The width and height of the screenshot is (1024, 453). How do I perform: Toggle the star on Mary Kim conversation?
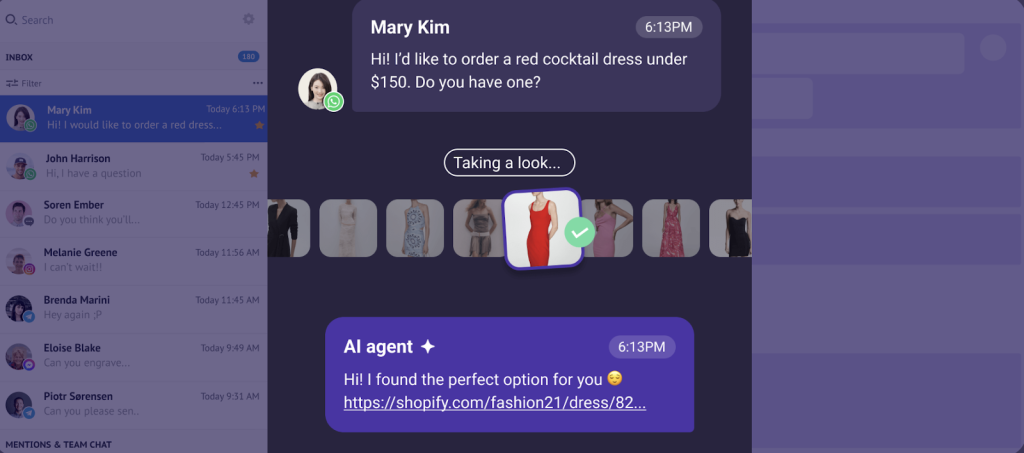point(259,125)
